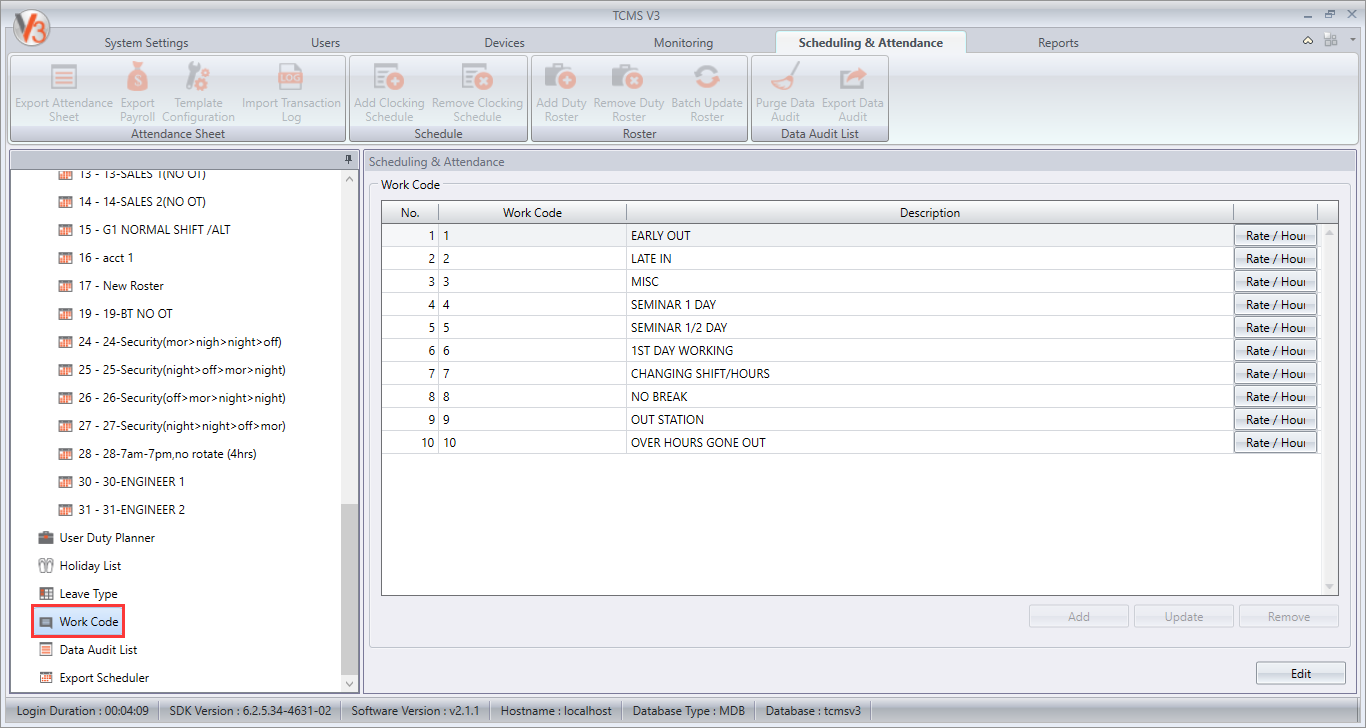Viewport: 1366px width, 728px height.
Task: Click the Batch Update Roster icon
Action: [x=707, y=78]
